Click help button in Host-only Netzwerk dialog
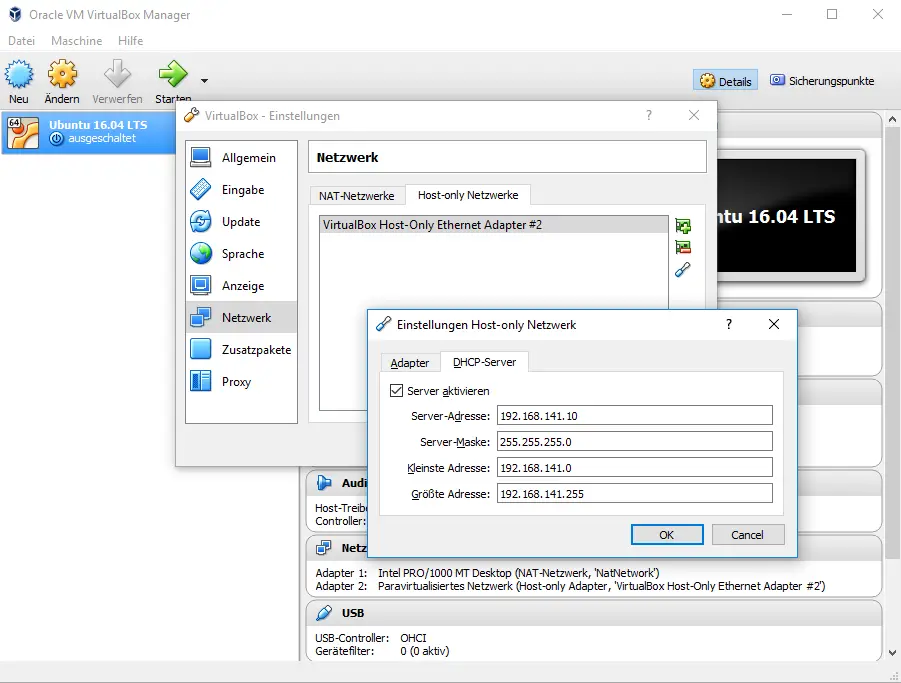The width and height of the screenshot is (901, 683). [x=729, y=325]
